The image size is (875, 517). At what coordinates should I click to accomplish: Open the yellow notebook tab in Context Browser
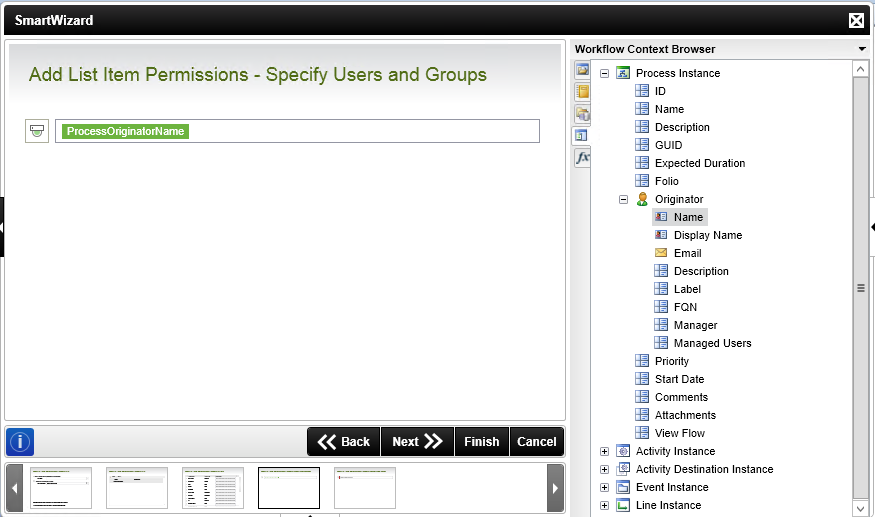coord(582,92)
